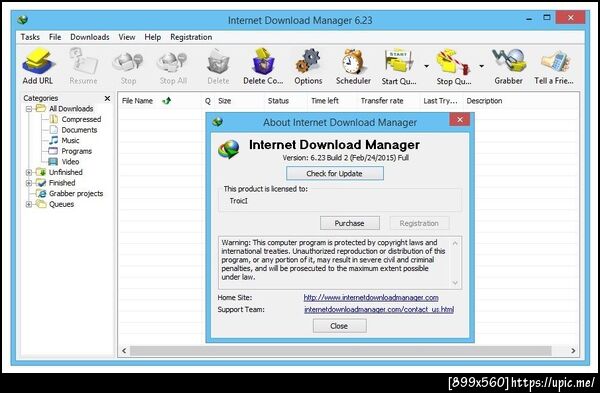Close the About Internet Download Manager dialog

click(x=460, y=120)
